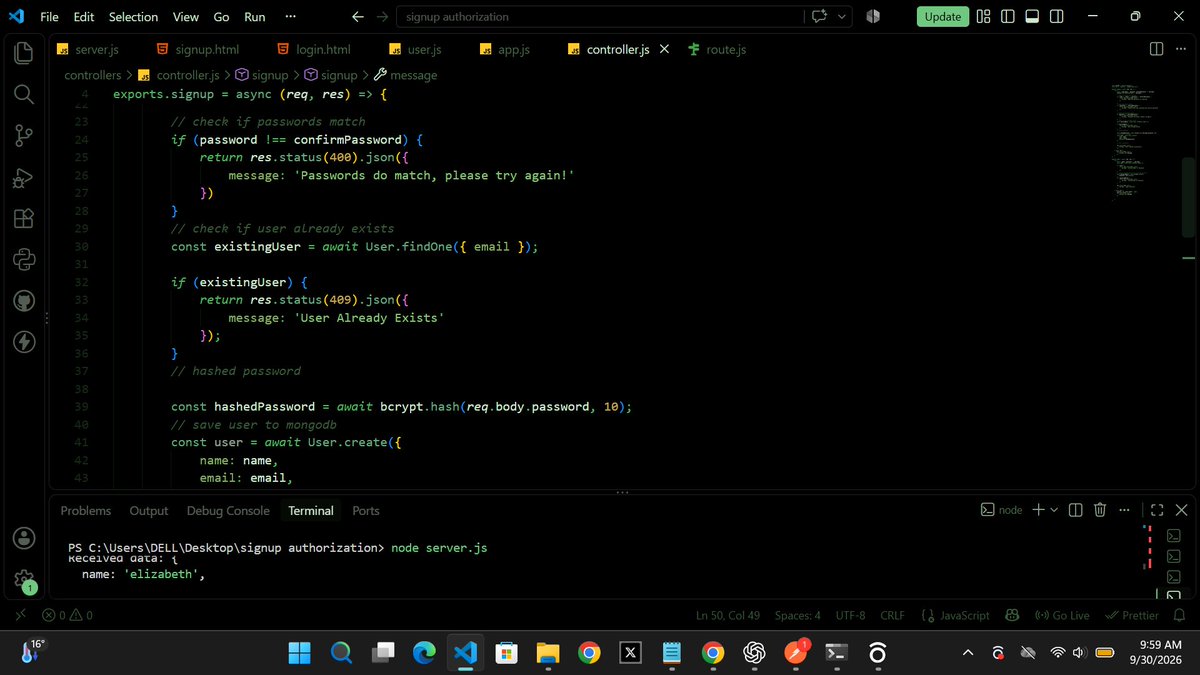Screen dimensions: 1200x675
Task: Switch to the signup.html tab
Action: pos(198,49)
